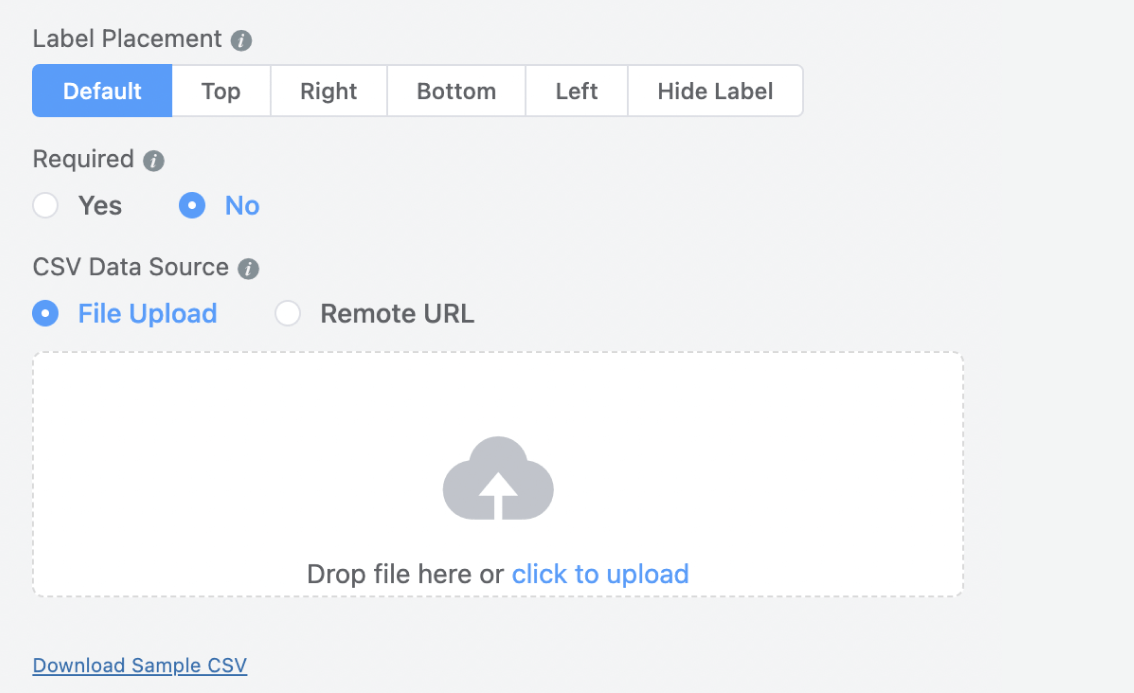Click the "click to upload" link

600,574
